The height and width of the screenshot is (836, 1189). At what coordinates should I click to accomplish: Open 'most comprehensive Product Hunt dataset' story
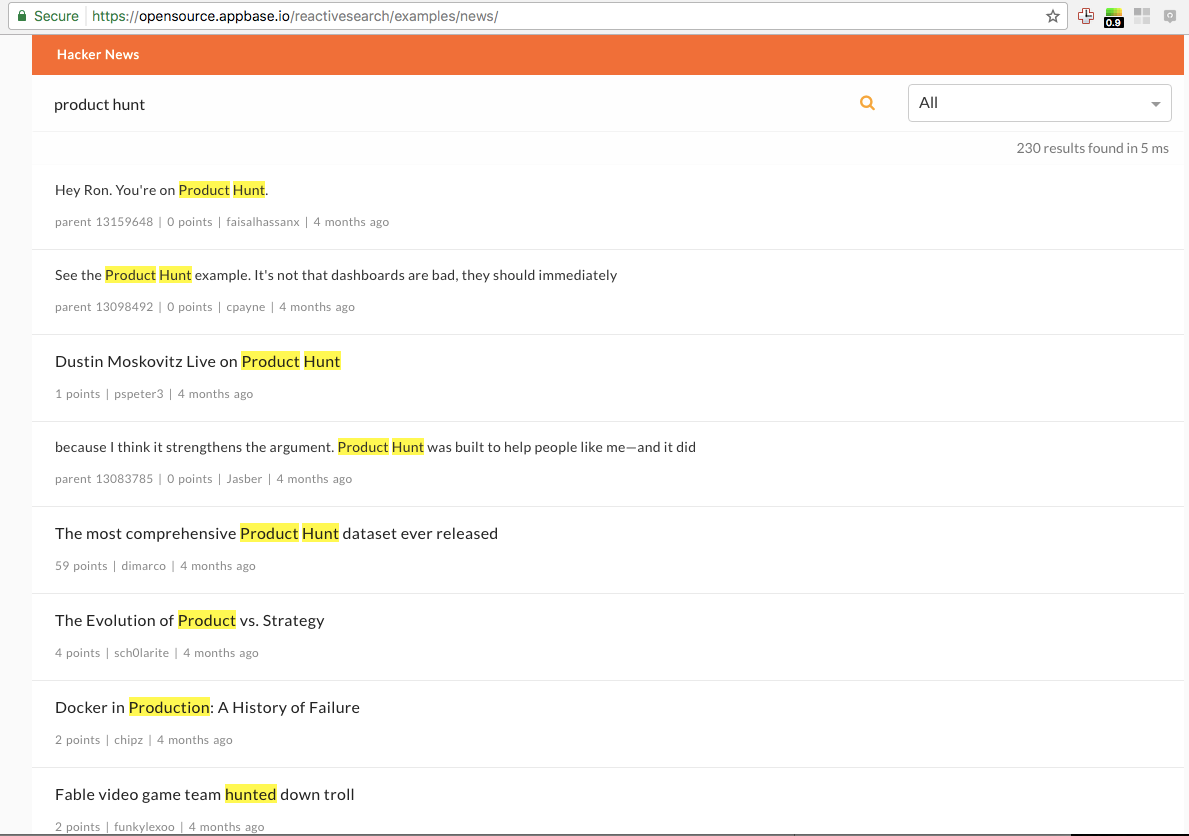[276, 533]
